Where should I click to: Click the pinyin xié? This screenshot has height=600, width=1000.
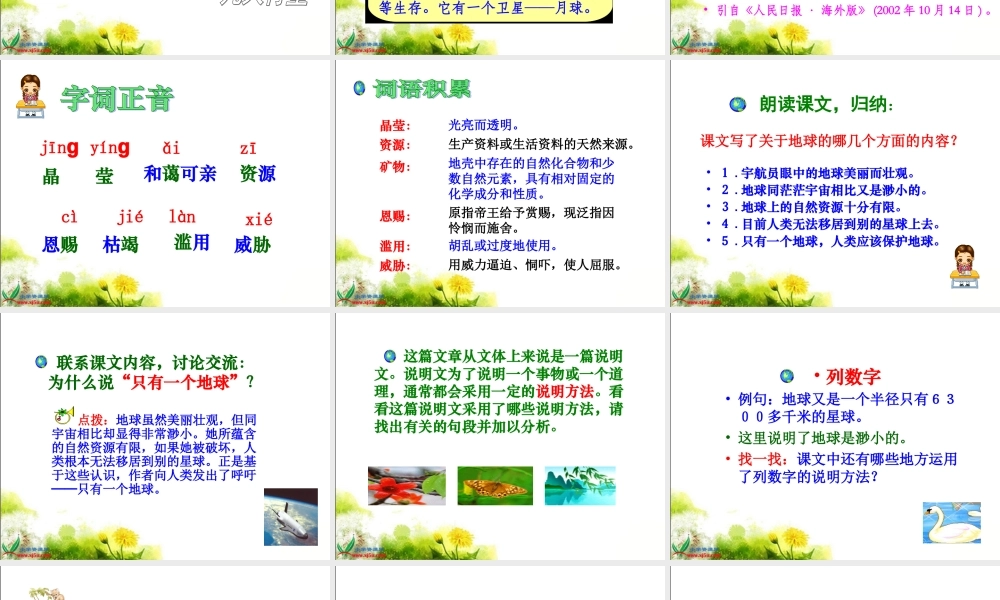tap(259, 219)
